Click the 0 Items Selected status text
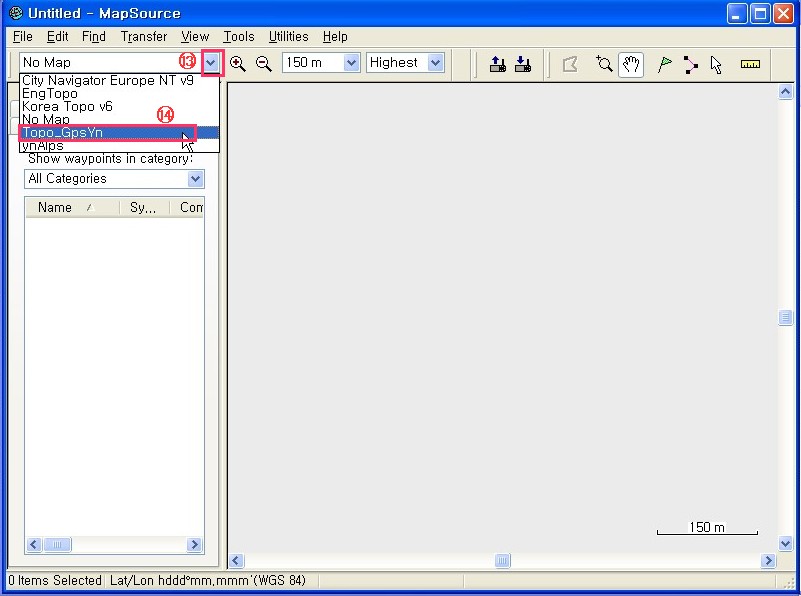Image resolution: width=801 pixels, height=596 pixels. click(x=55, y=581)
